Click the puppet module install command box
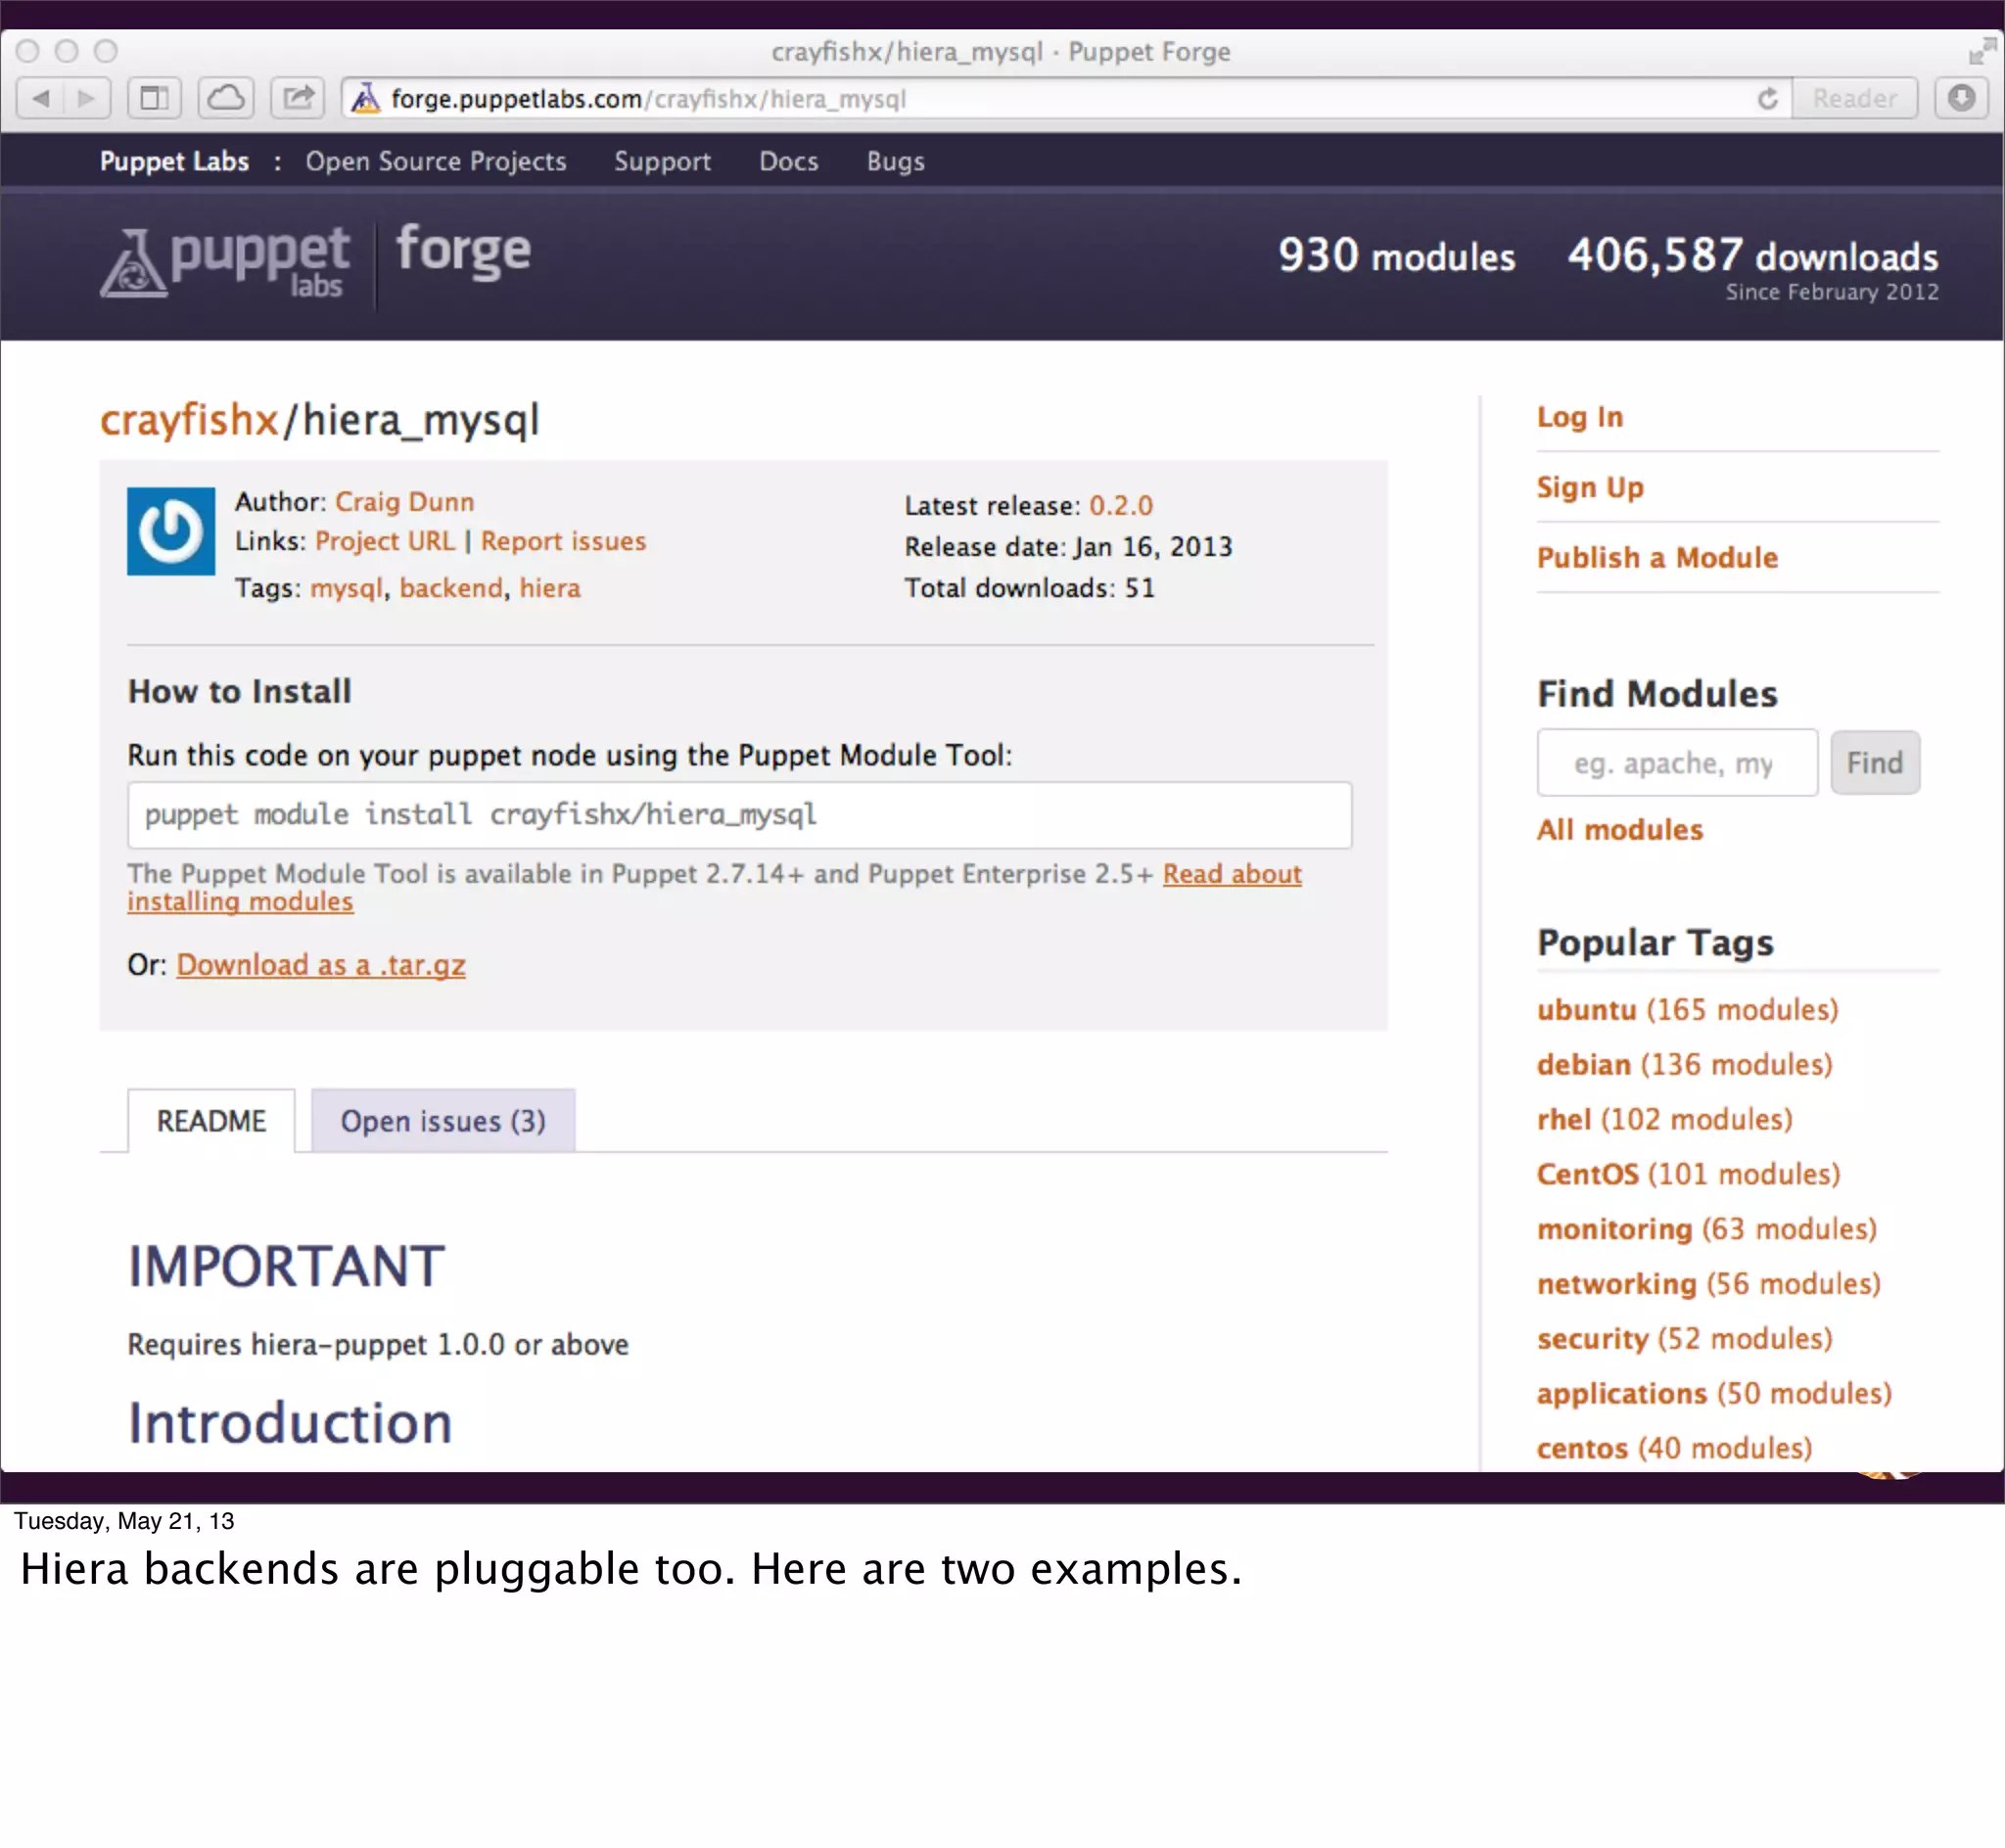Image resolution: width=2005 pixels, height=1848 pixels. coord(740,815)
